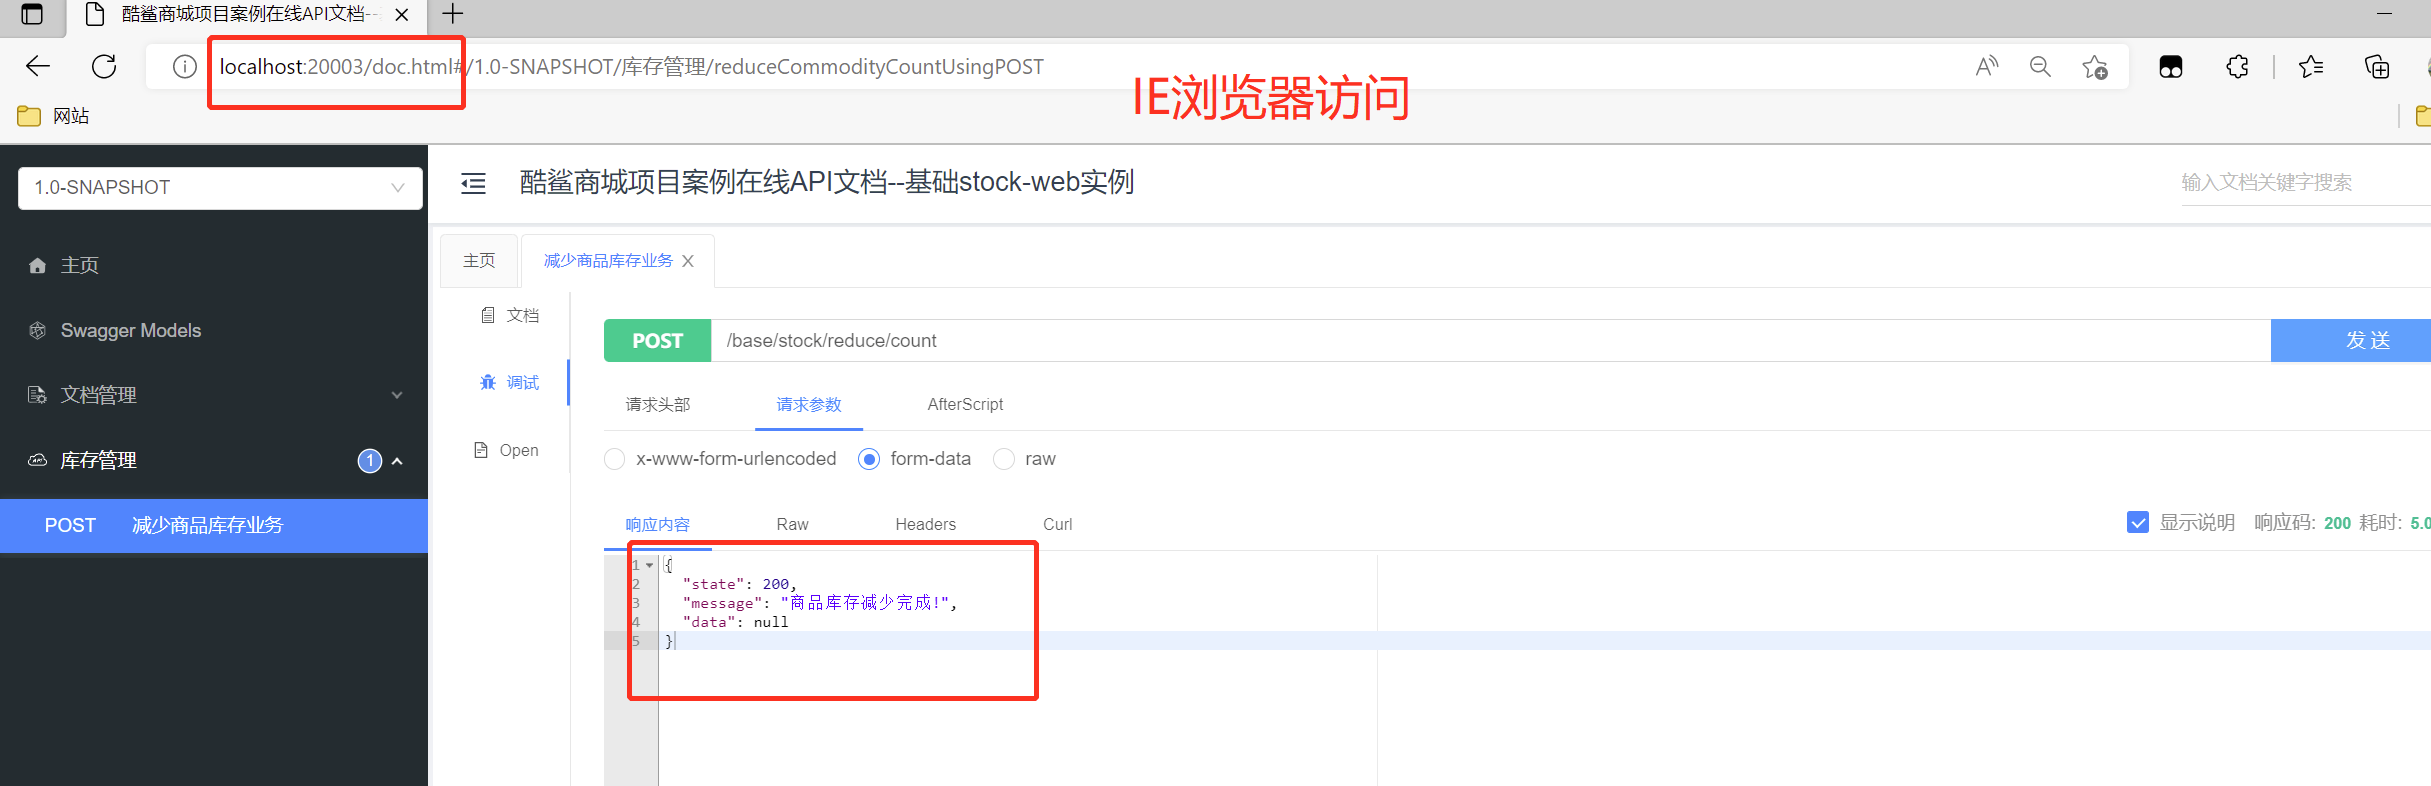This screenshot has height=786, width=2431.
Task: Open the 调试 side tab
Action: click(x=510, y=382)
